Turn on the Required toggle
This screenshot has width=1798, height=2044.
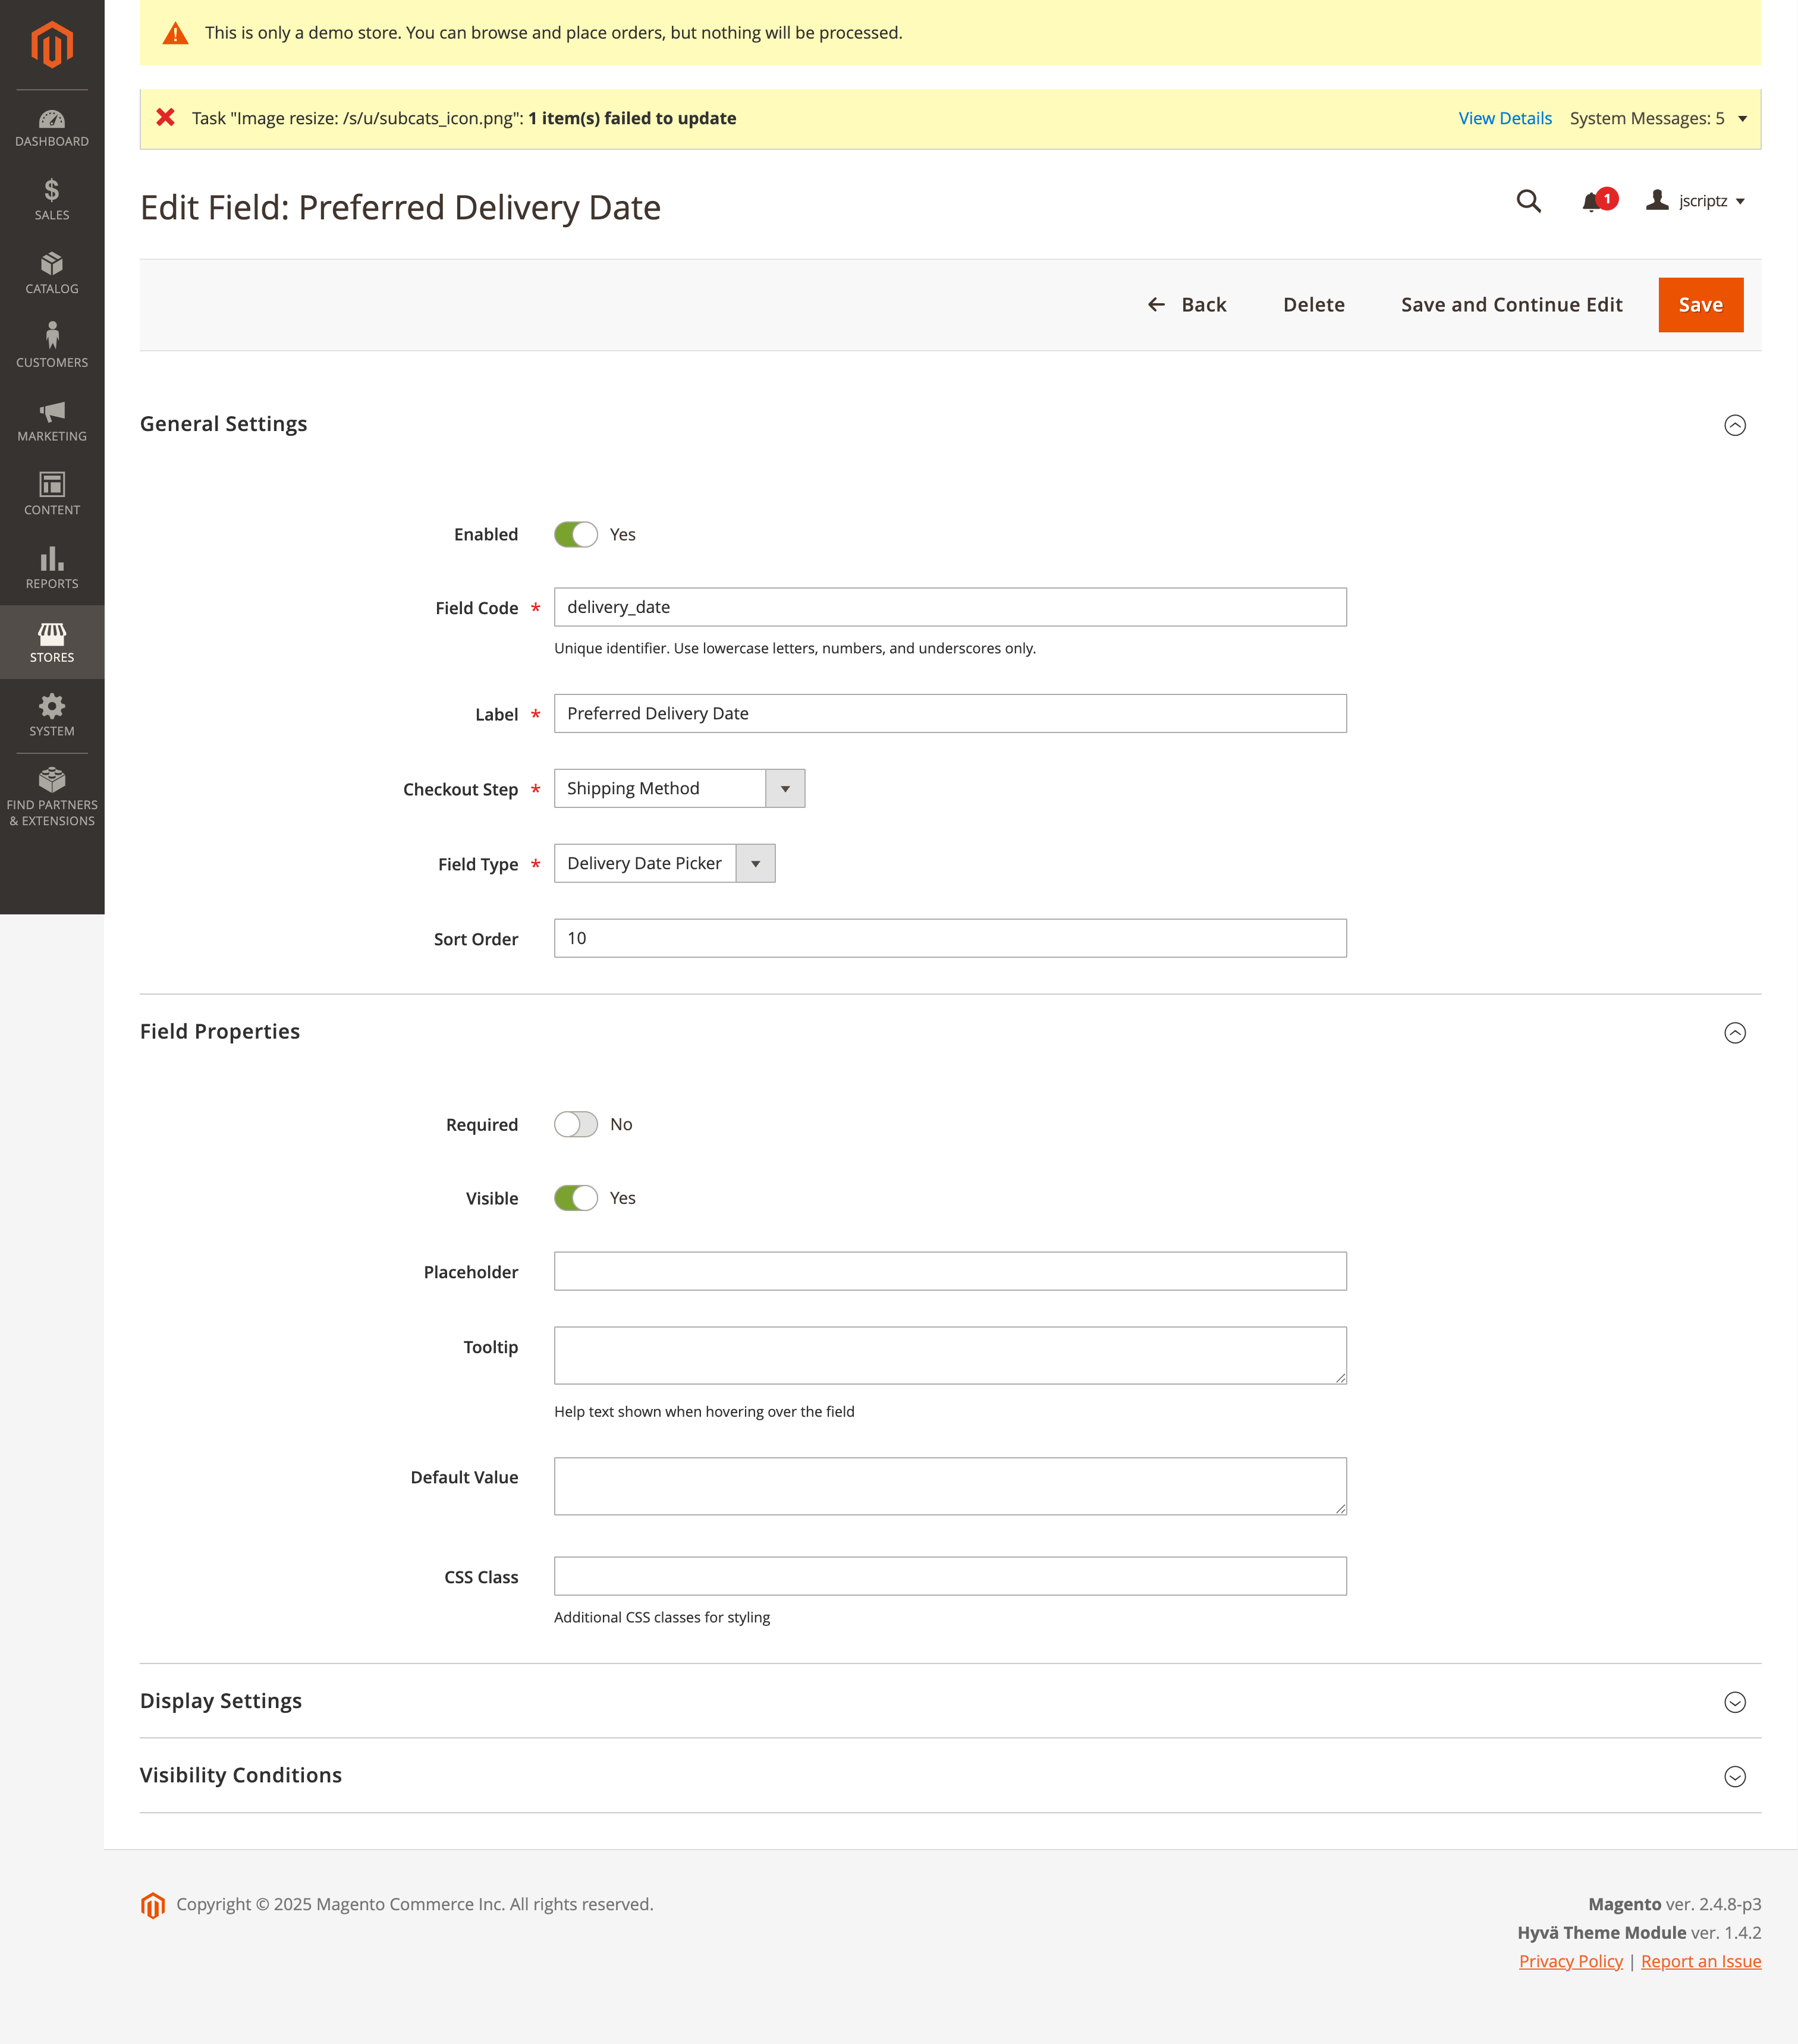[576, 1124]
